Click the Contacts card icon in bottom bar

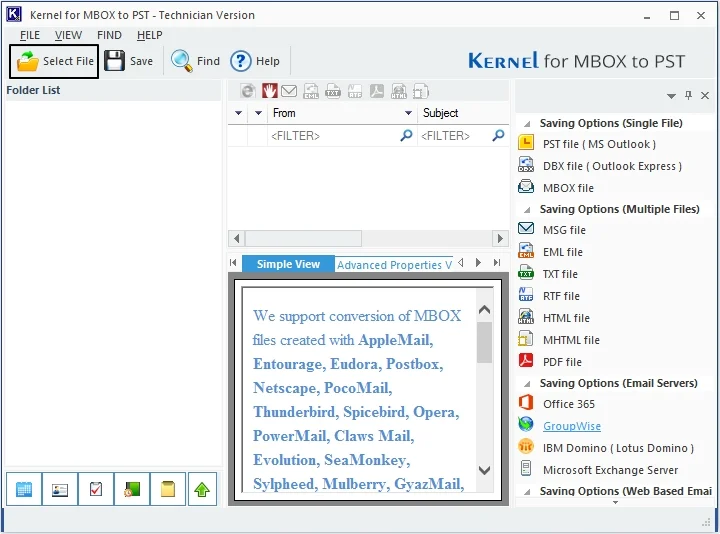coord(60,489)
